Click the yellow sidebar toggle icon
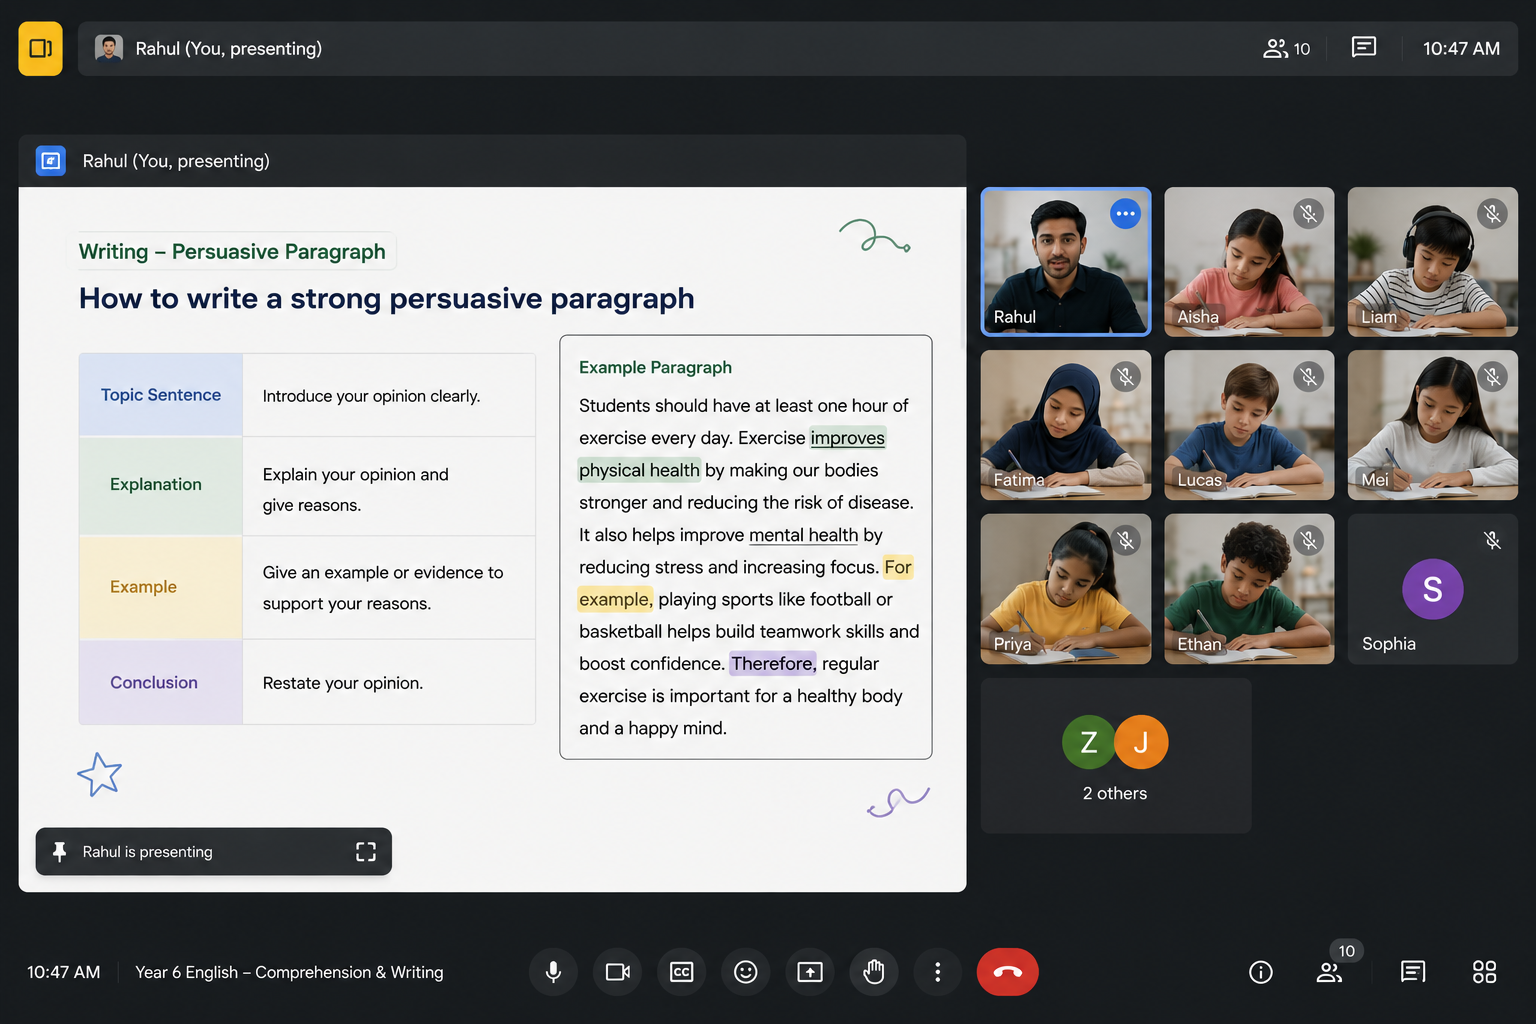The width and height of the screenshot is (1536, 1024). tap(40, 48)
